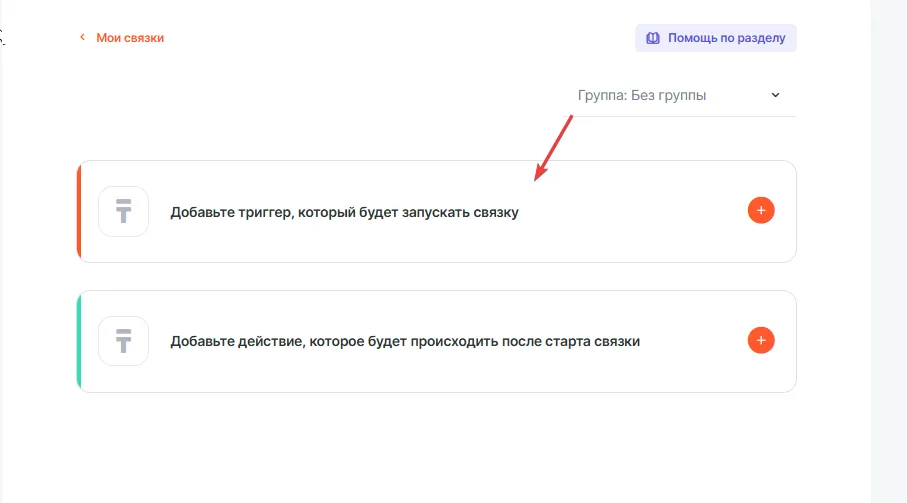This screenshot has width=907, height=503.
Task: Click the tip of the red arrow
Action: 536,180
